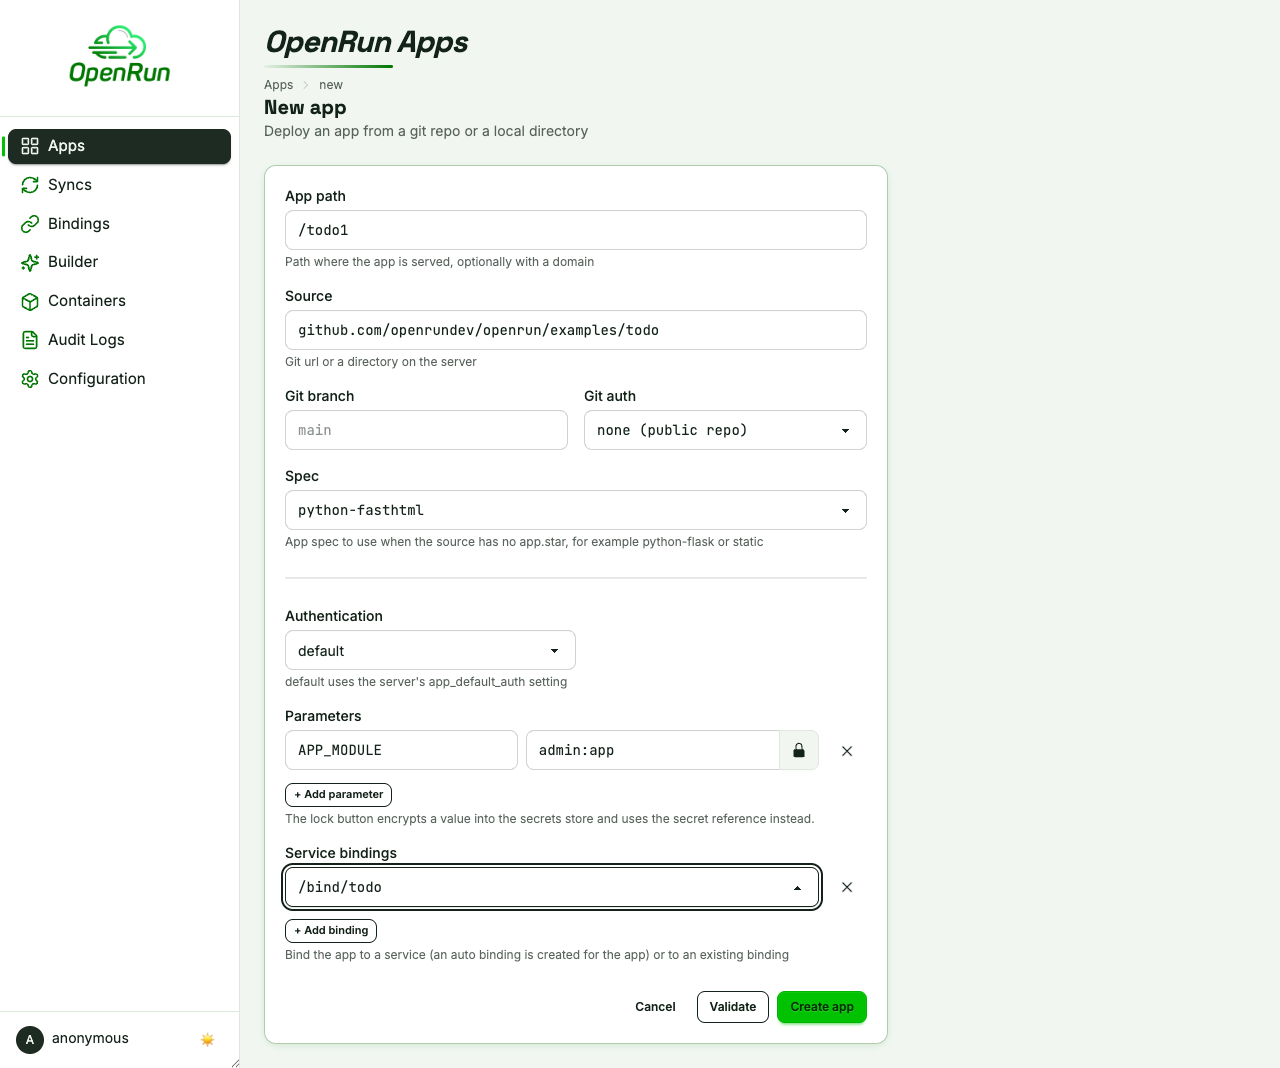Open the Audit Logs page in the sidebar
Screen dimensions: 1280x1068
pyautogui.click(x=119, y=340)
